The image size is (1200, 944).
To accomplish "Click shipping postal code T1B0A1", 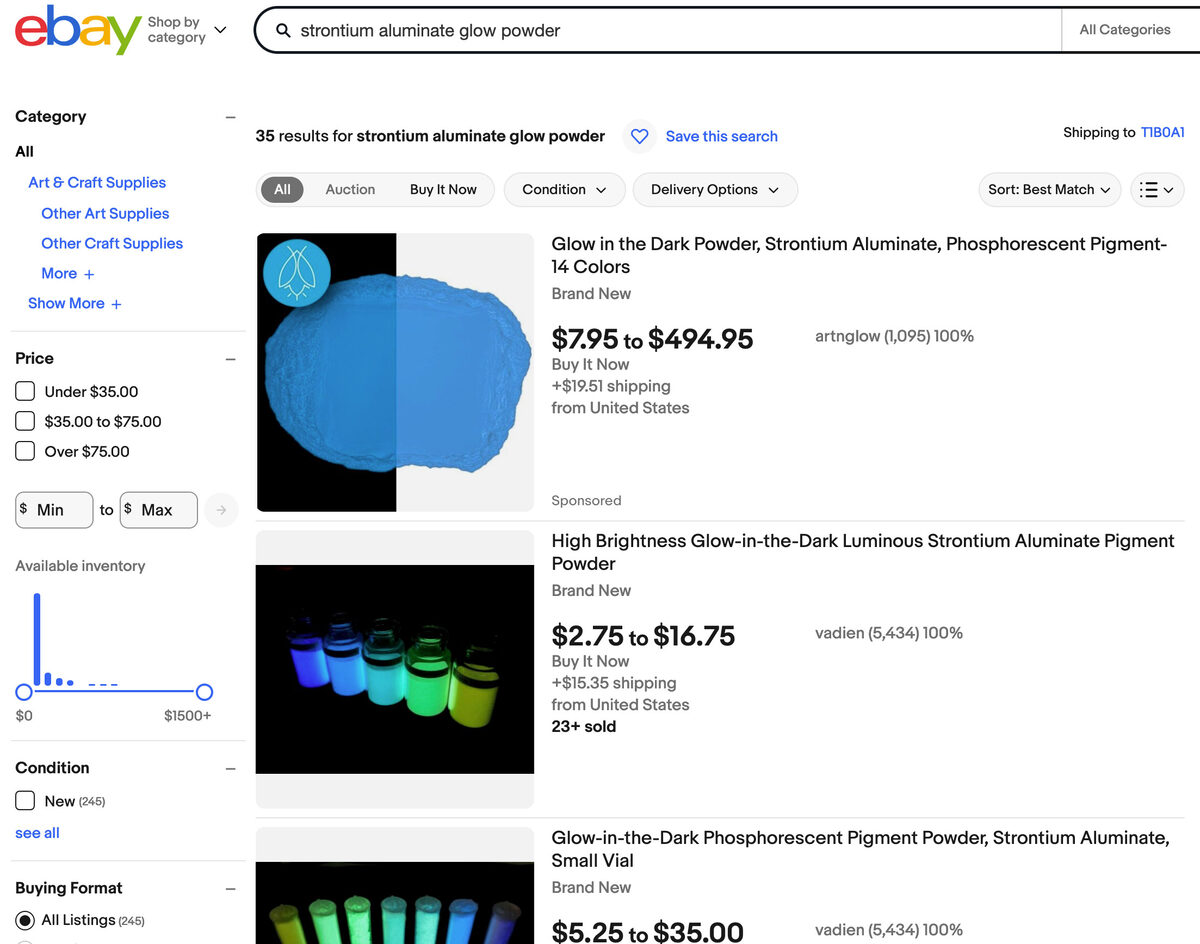I will 1163,133.
